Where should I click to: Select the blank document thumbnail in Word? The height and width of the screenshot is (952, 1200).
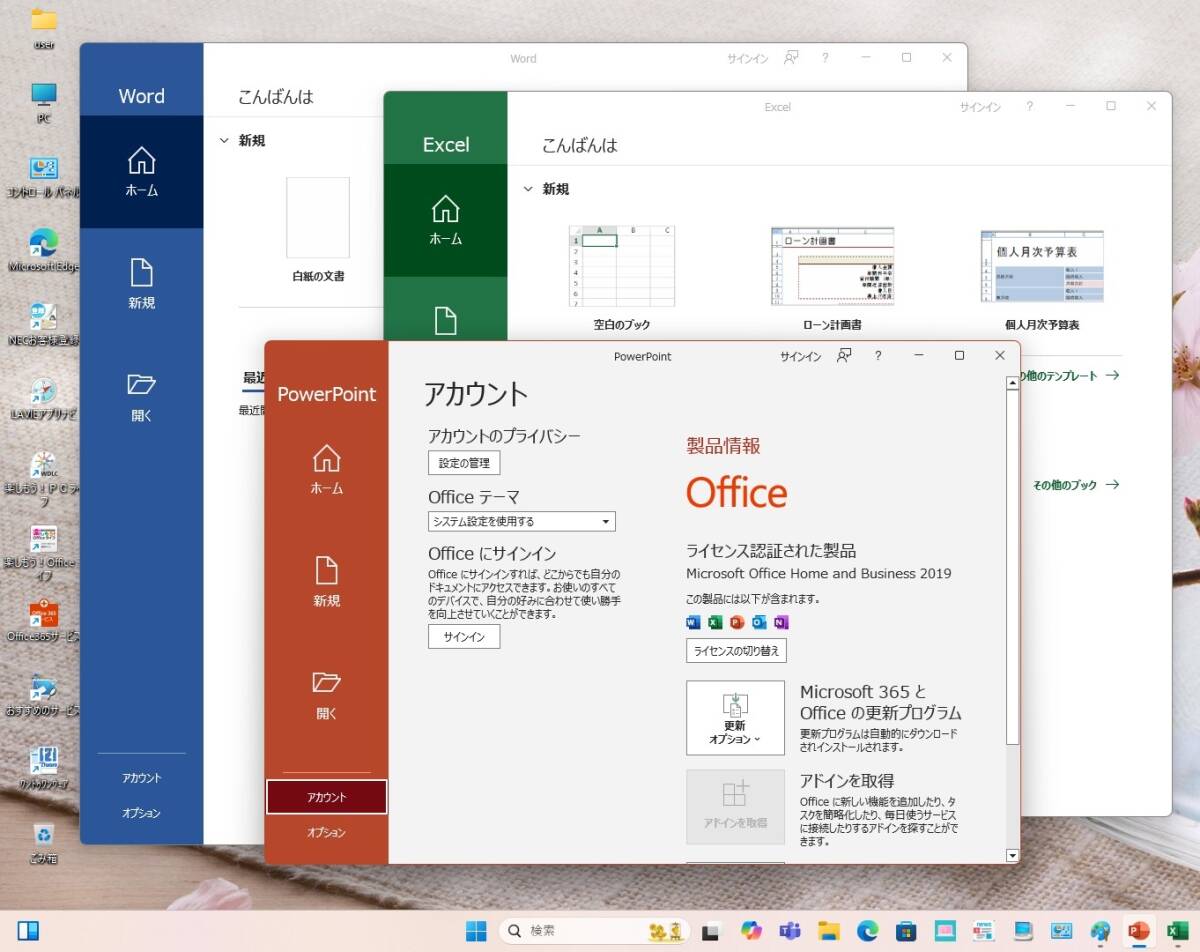pos(318,218)
